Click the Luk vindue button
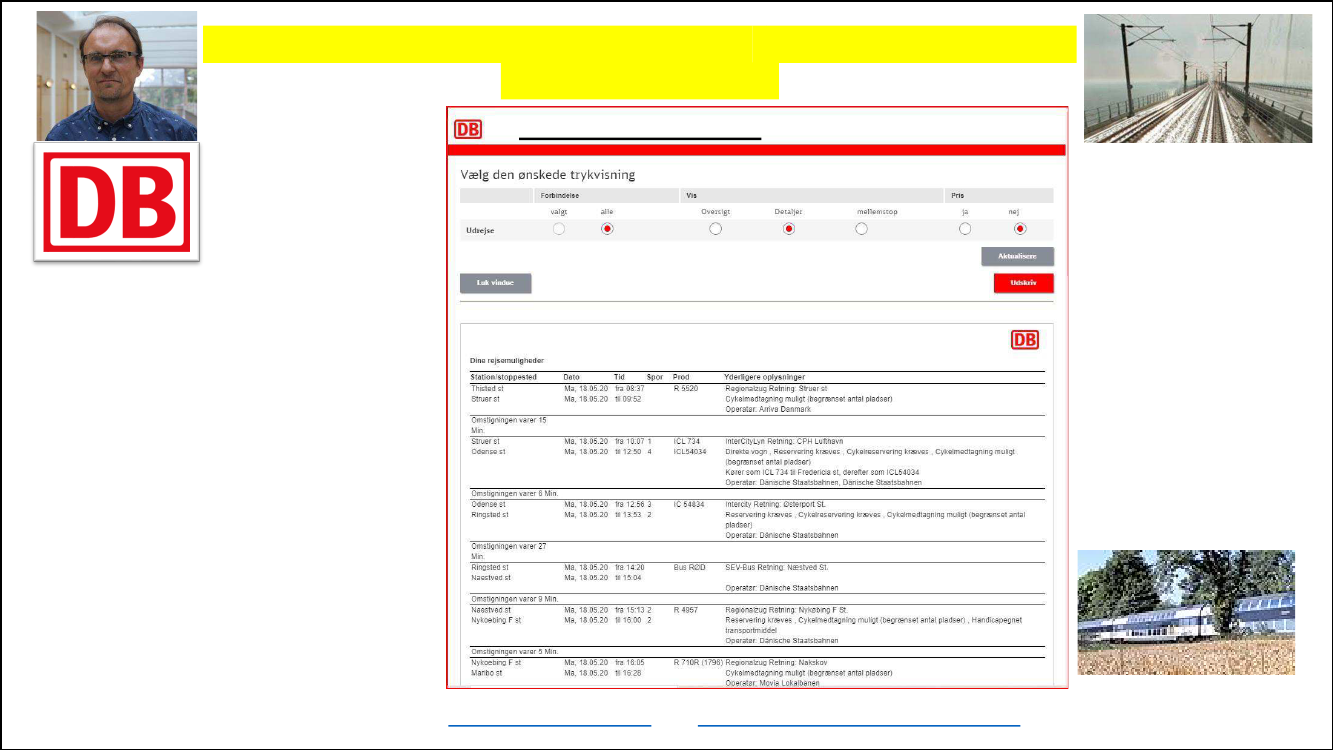1333x750 pixels. point(495,283)
